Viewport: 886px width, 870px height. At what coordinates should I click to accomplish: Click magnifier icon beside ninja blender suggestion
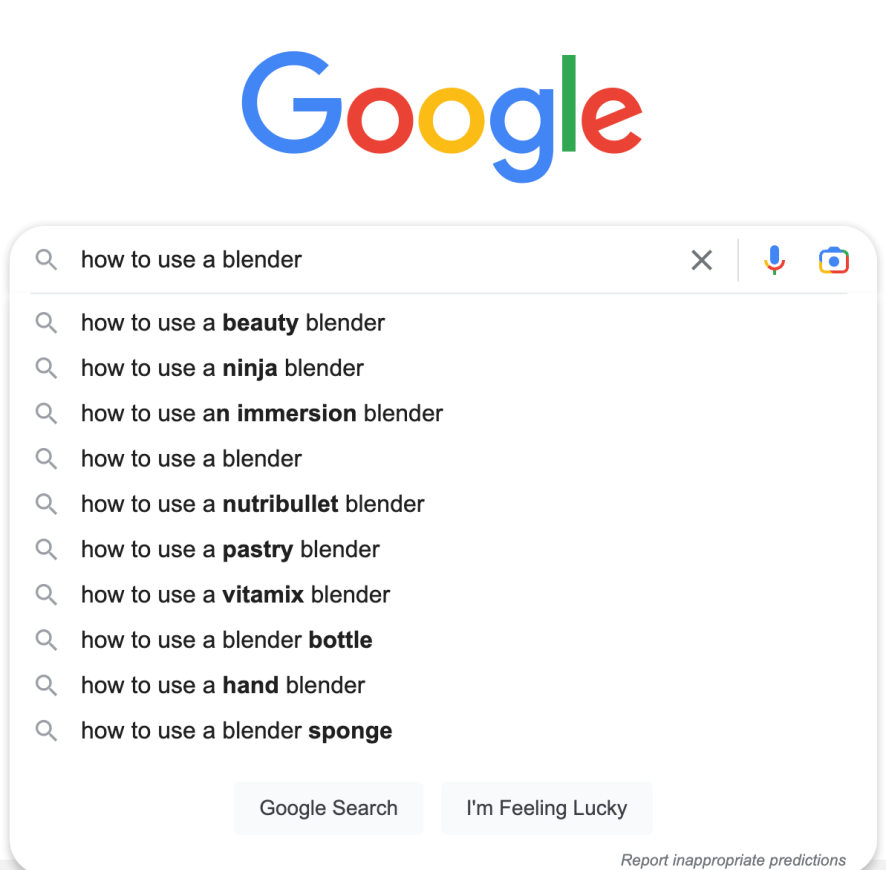tap(46, 368)
